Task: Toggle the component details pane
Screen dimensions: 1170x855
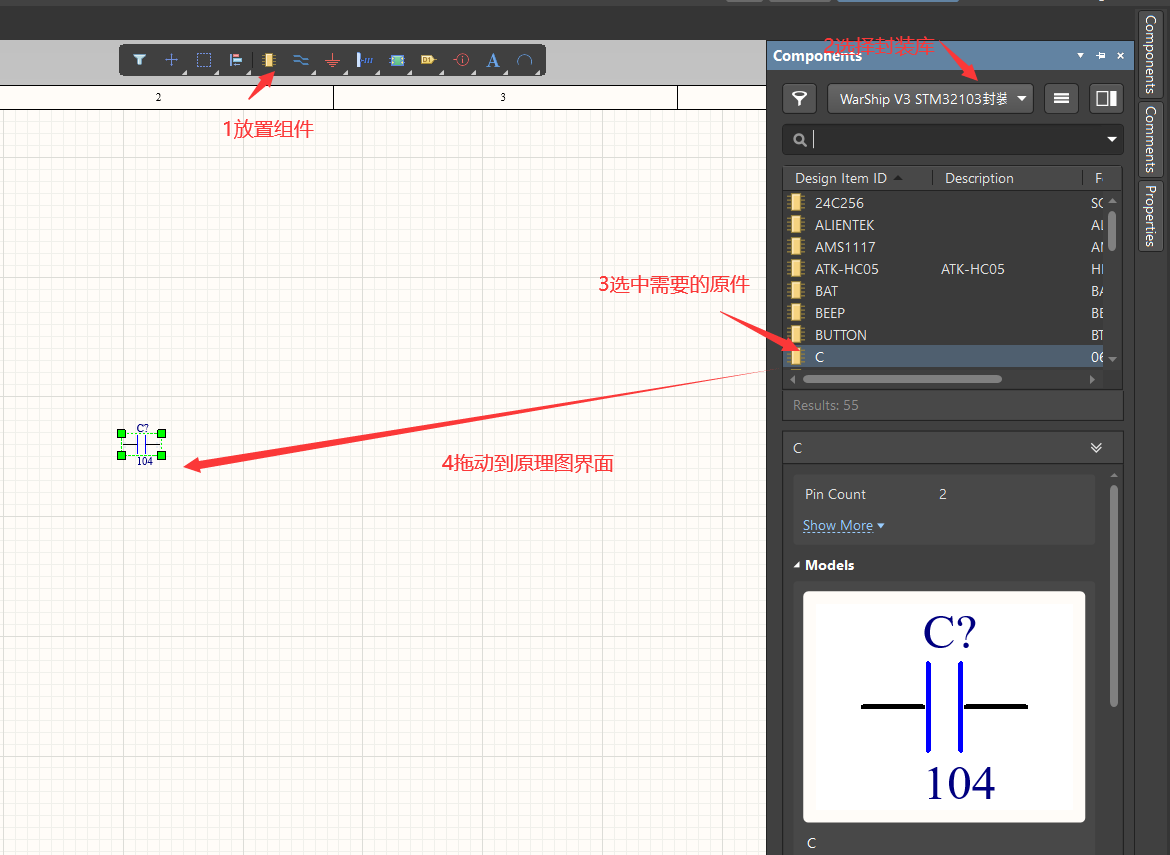Action: click(1107, 98)
